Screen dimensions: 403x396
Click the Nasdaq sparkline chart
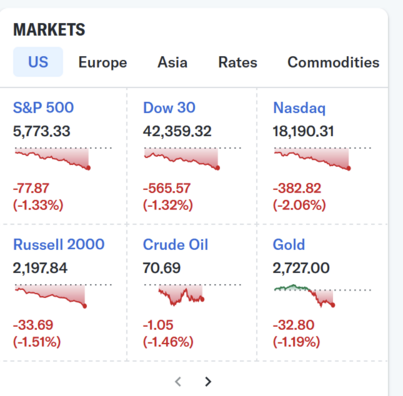322,158
